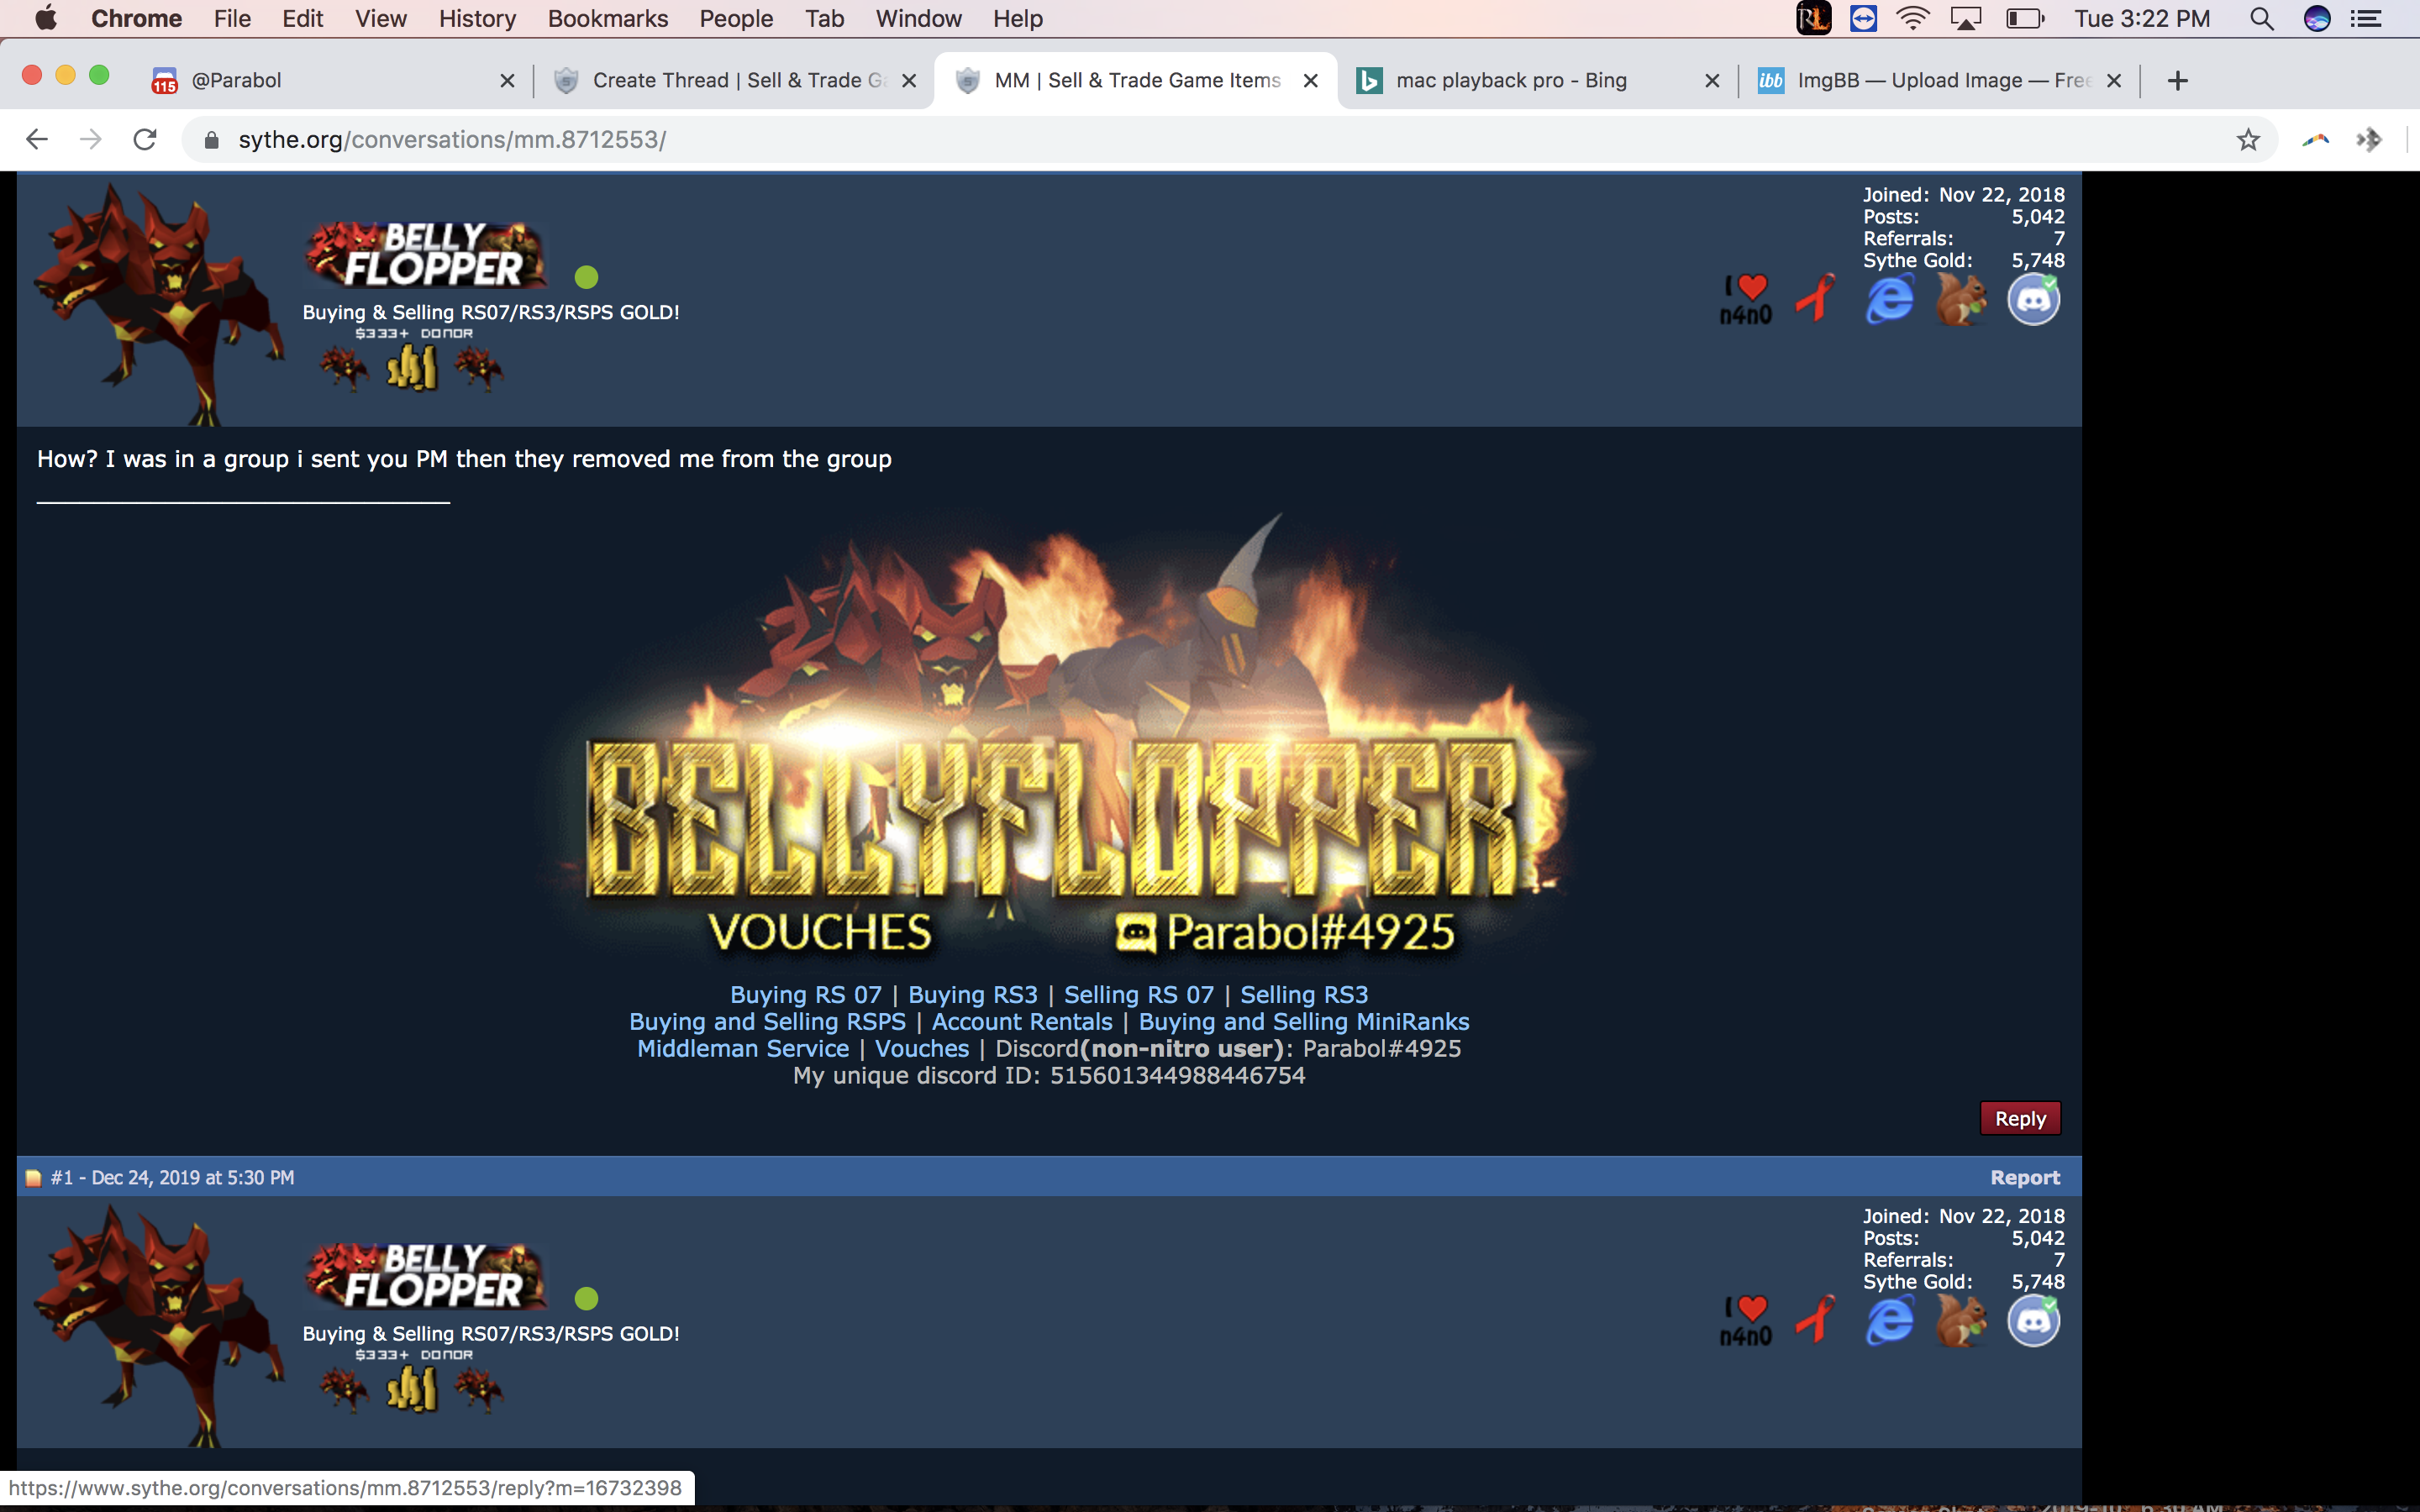Click the top post's hellhound avatar
Screen dimensions: 2420x1512
[159, 303]
